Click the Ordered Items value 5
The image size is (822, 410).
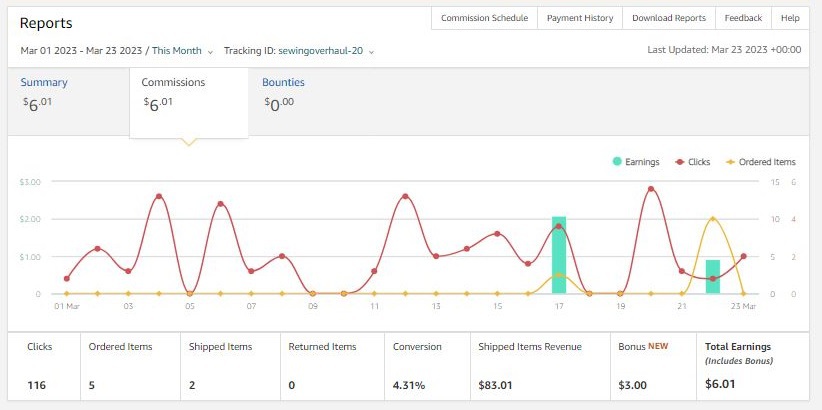point(92,385)
